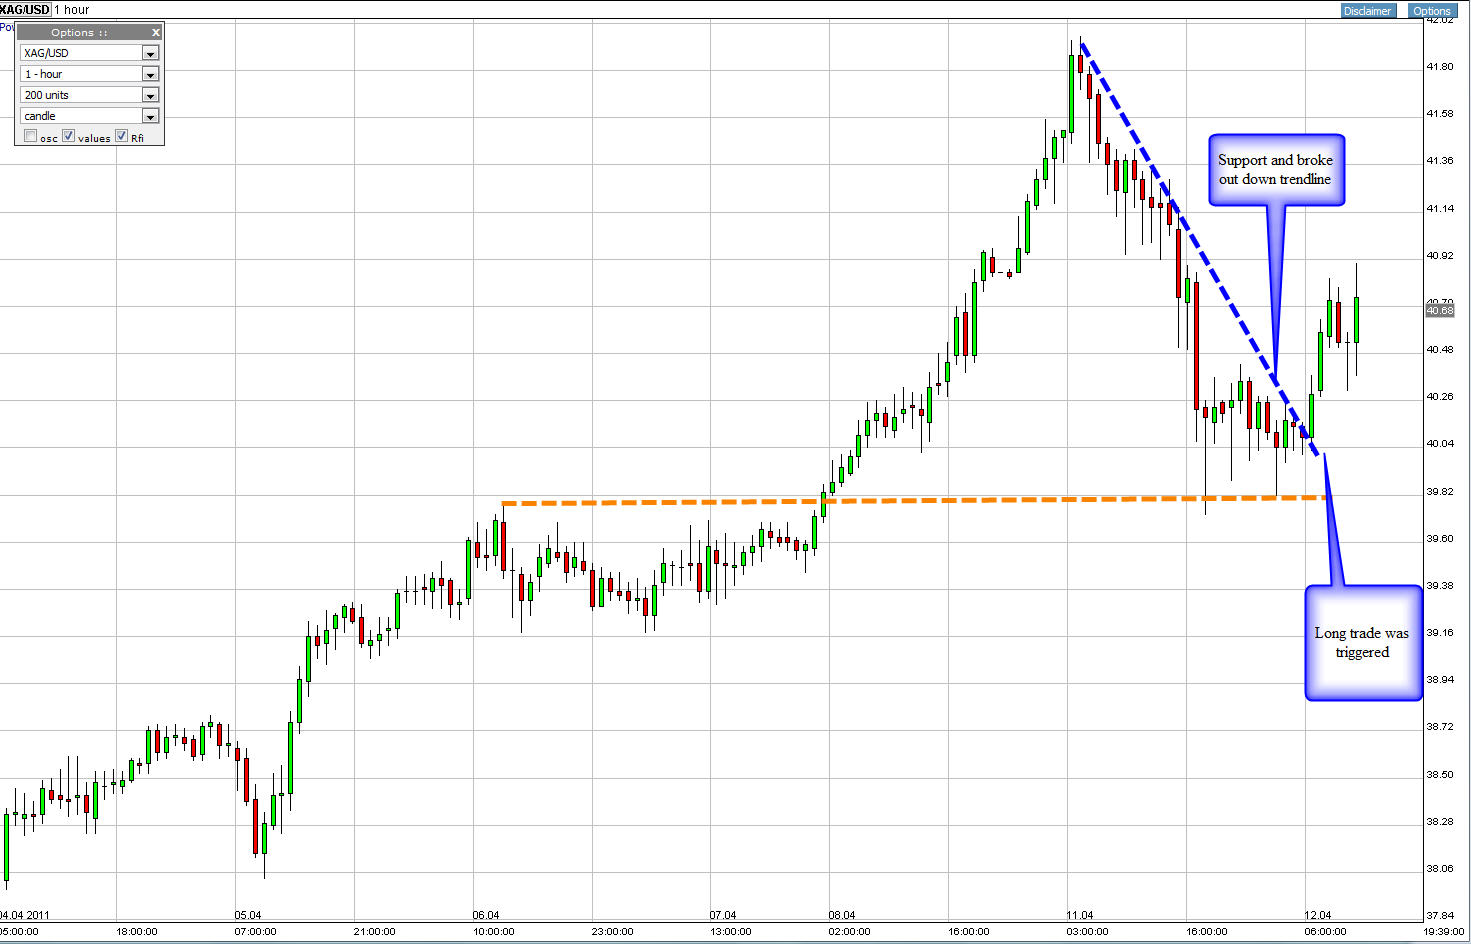Expand the candle chart type dropdown

coord(150,116)
